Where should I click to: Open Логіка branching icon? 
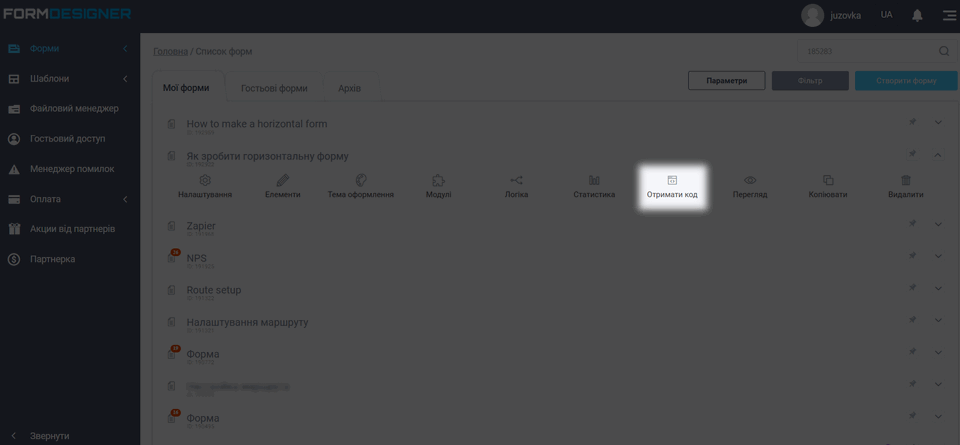pos(516,181)
